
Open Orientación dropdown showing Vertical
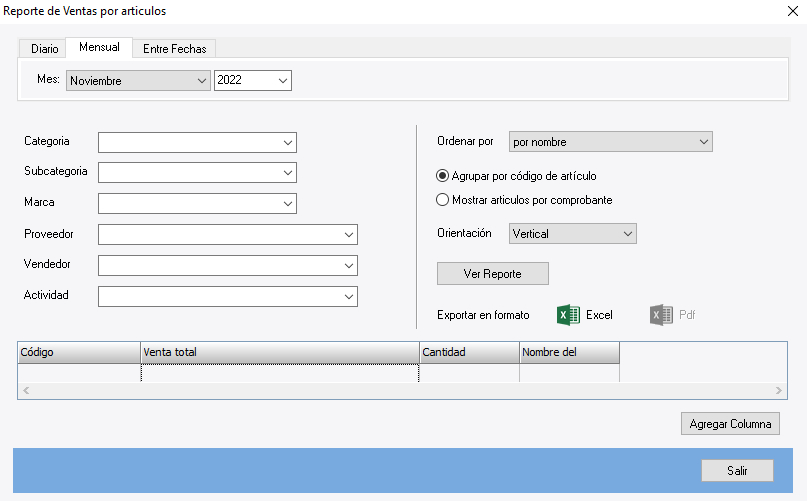(572, 233)
